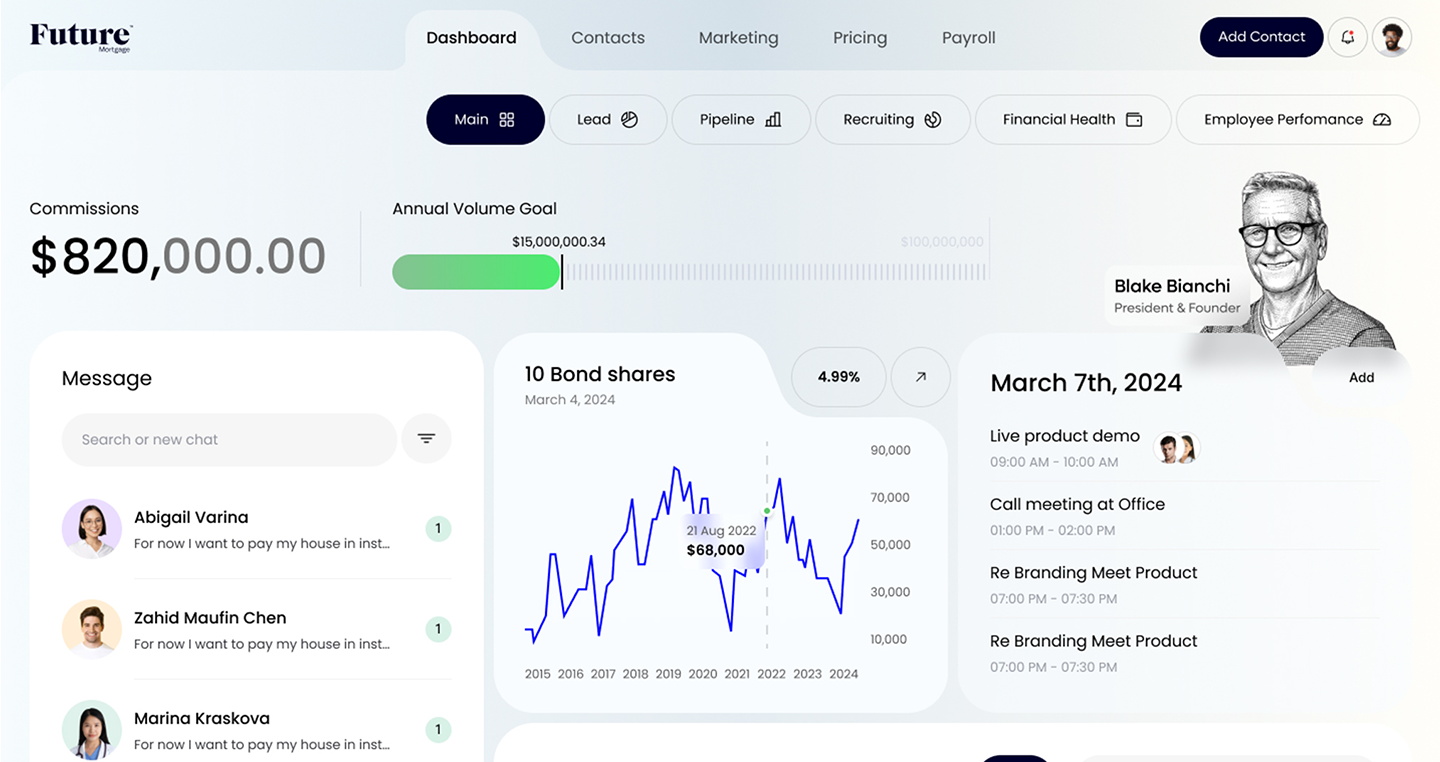This screenshot has height=762, width=1440.
Task: Click the message filter icon
Action: [426, 439]
